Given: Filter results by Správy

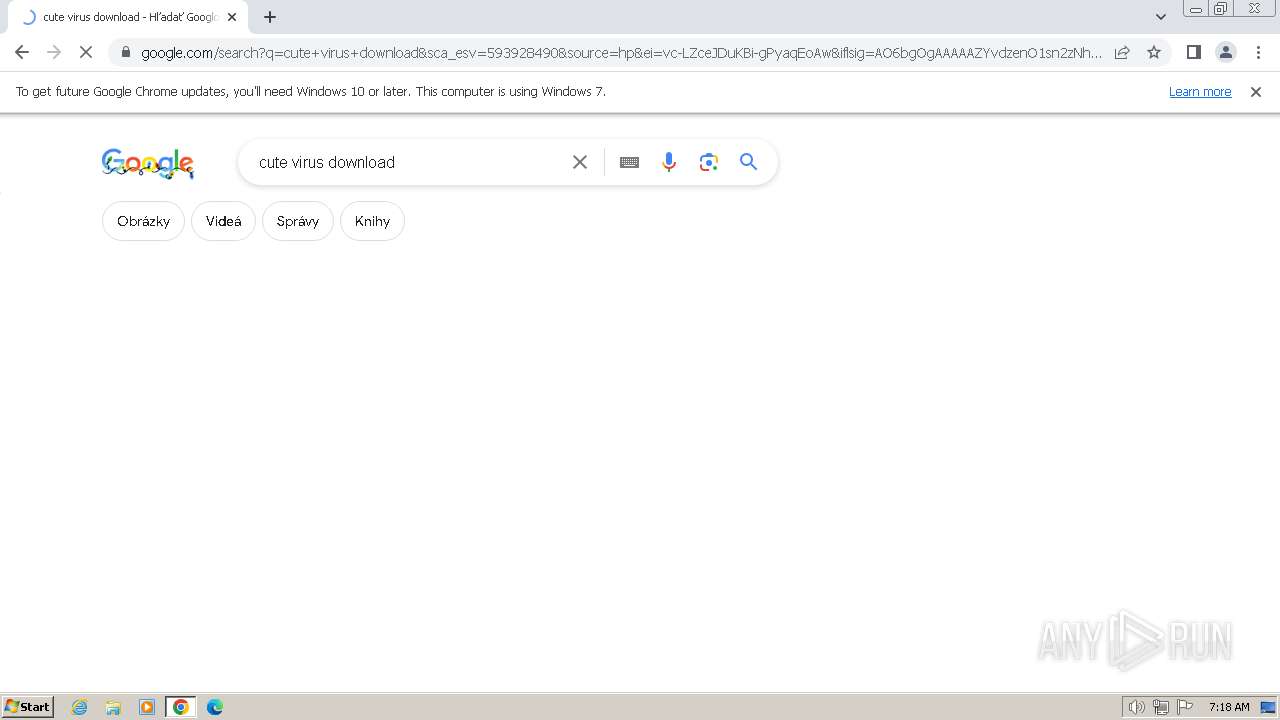Looking at the screenshot, I should click(x=298, y=221).
